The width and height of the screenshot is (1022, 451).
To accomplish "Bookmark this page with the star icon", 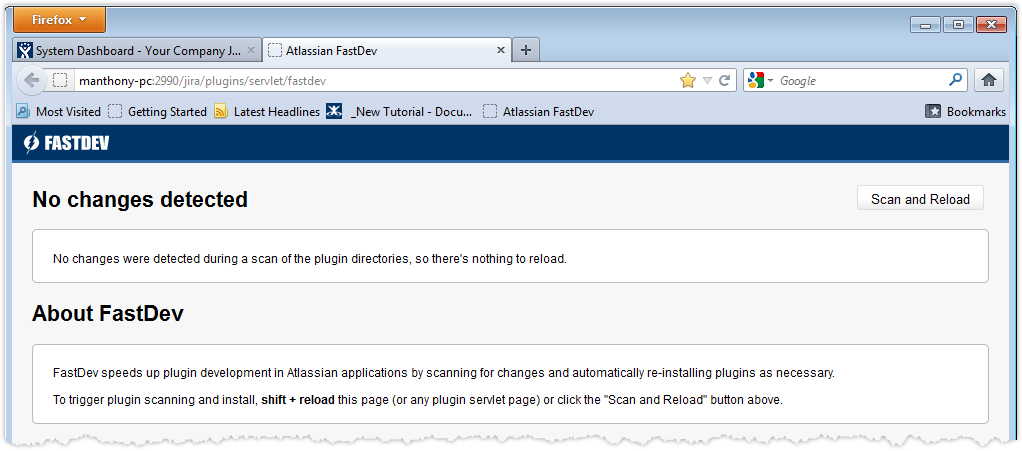I will coord(687,81).
